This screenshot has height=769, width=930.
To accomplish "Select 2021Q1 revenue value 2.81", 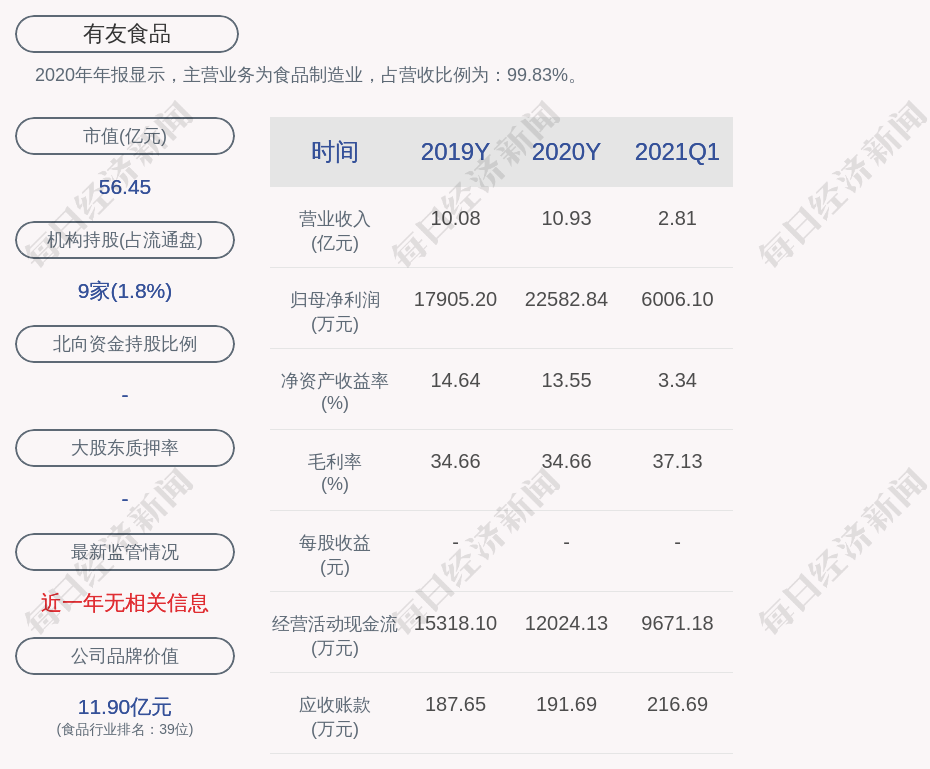I will 677,218.
